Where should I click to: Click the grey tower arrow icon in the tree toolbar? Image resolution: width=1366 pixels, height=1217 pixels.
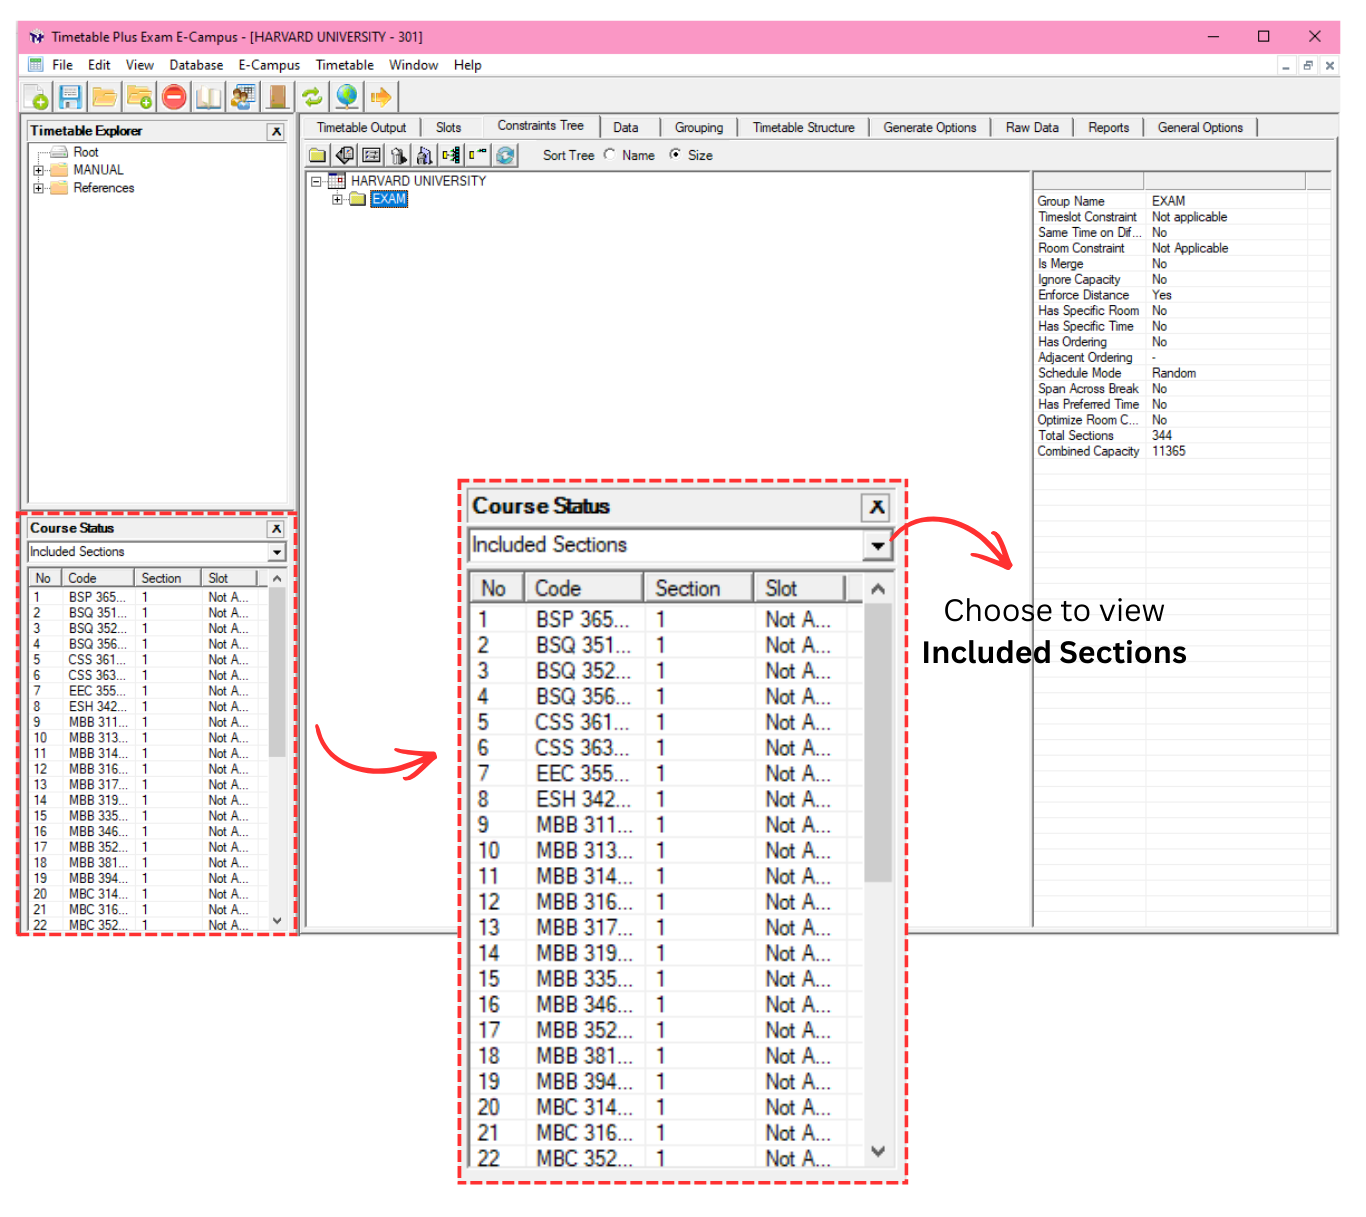tap(398, 155)
